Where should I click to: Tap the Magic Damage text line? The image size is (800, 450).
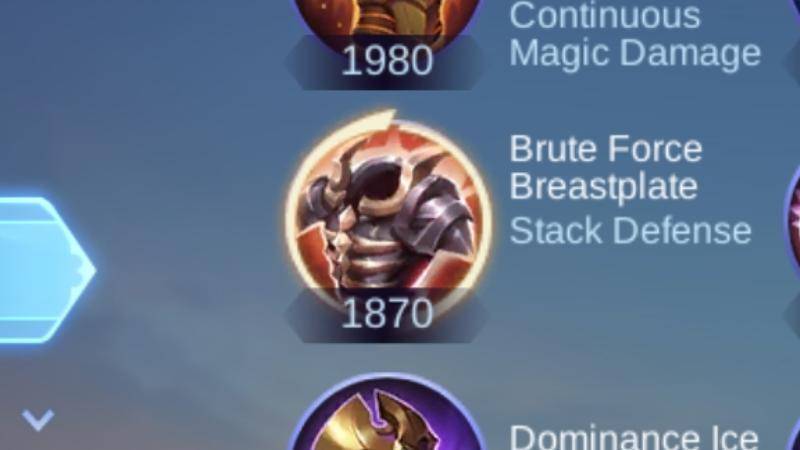(x=635, y=53)
